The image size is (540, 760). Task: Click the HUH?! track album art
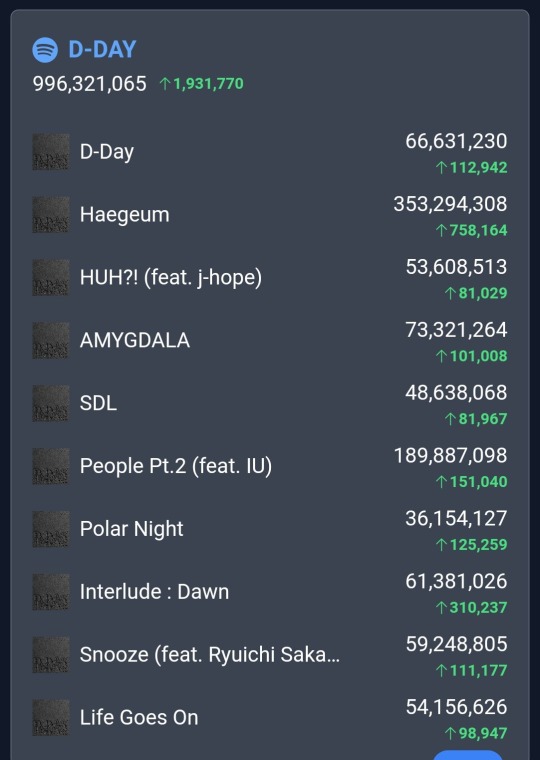click(x=50, y=277)
